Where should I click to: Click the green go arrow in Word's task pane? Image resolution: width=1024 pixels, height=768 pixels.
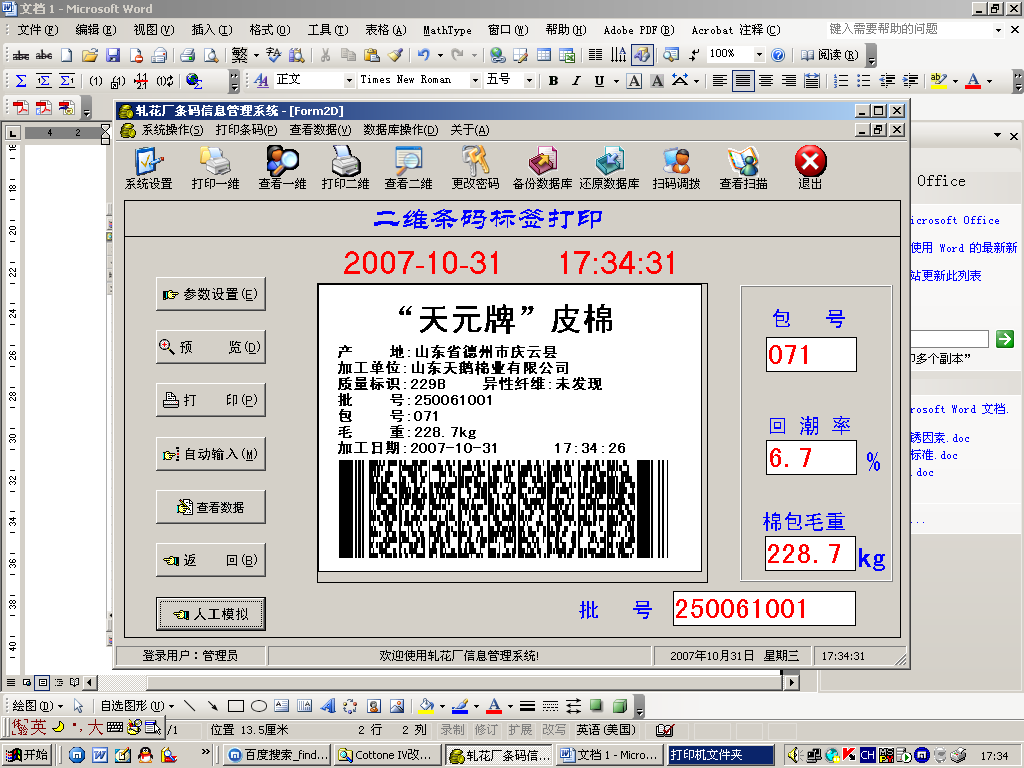click(x=1005, y=339)
